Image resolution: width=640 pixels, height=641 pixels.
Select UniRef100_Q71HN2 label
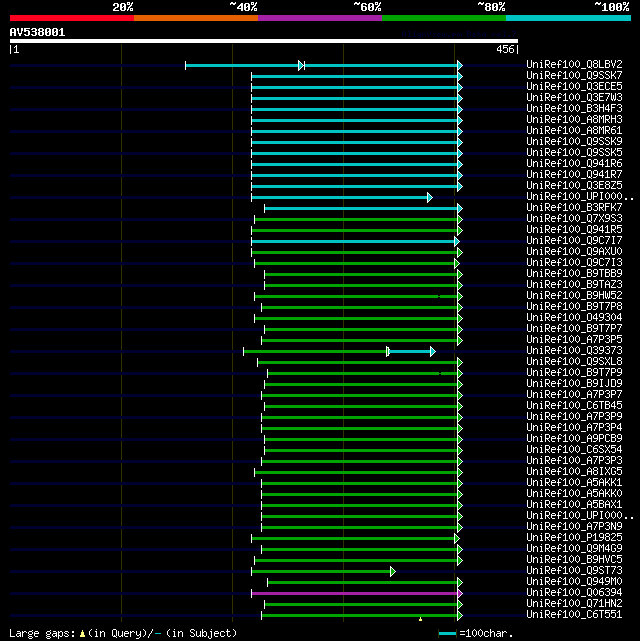coord(574,604)
